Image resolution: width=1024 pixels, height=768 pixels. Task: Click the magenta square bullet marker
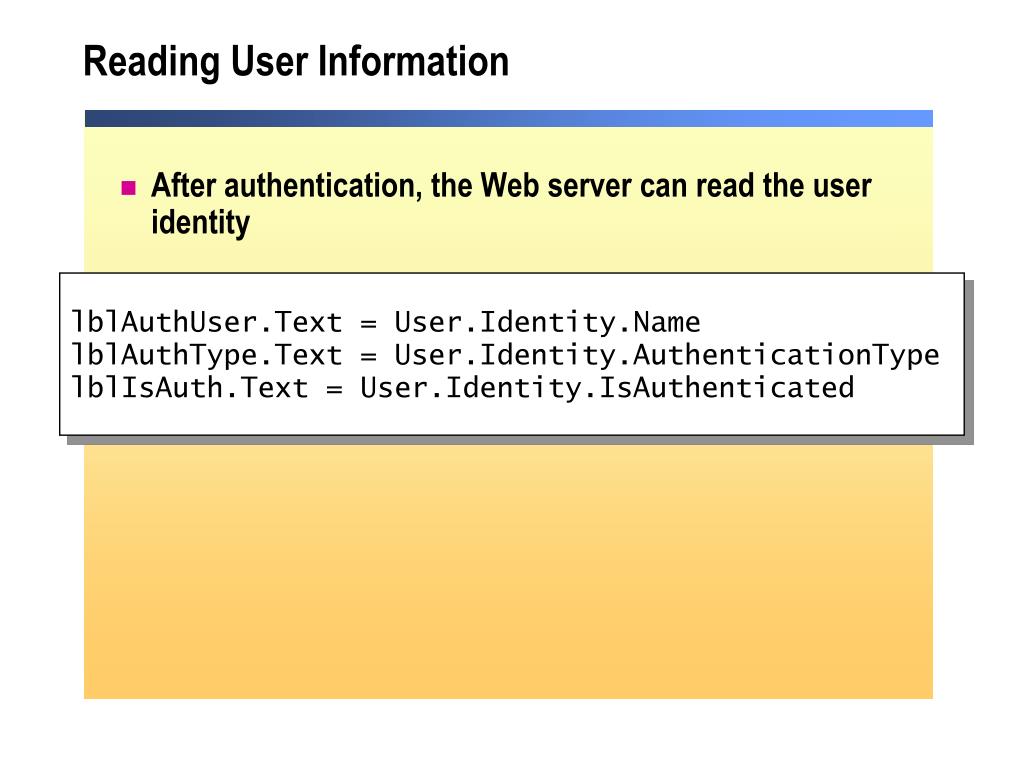(x=129, y=188)
